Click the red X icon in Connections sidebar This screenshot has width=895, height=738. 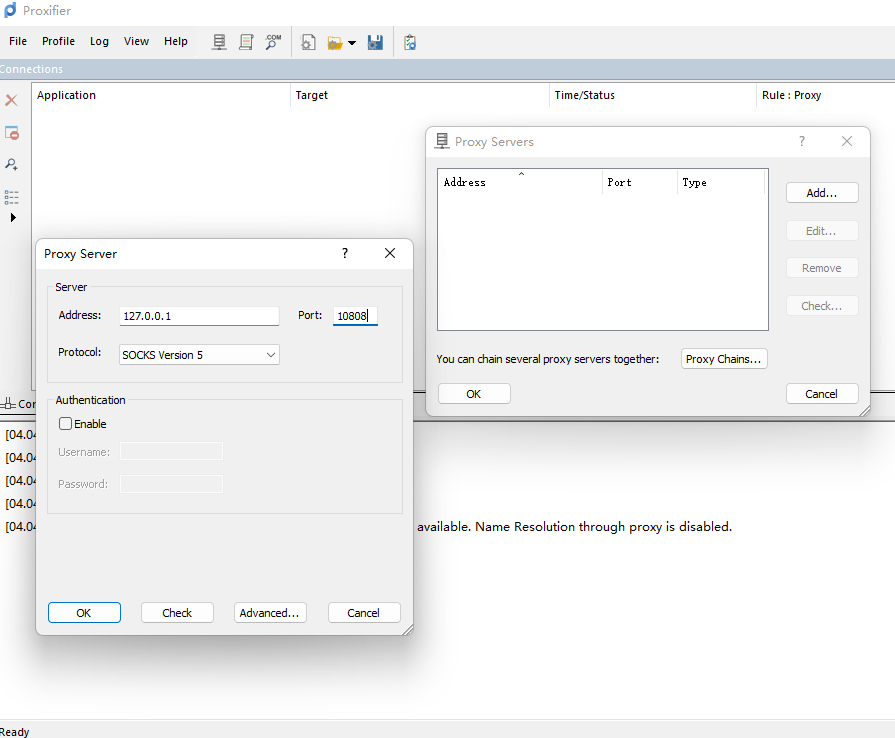[x=11, y=100]
